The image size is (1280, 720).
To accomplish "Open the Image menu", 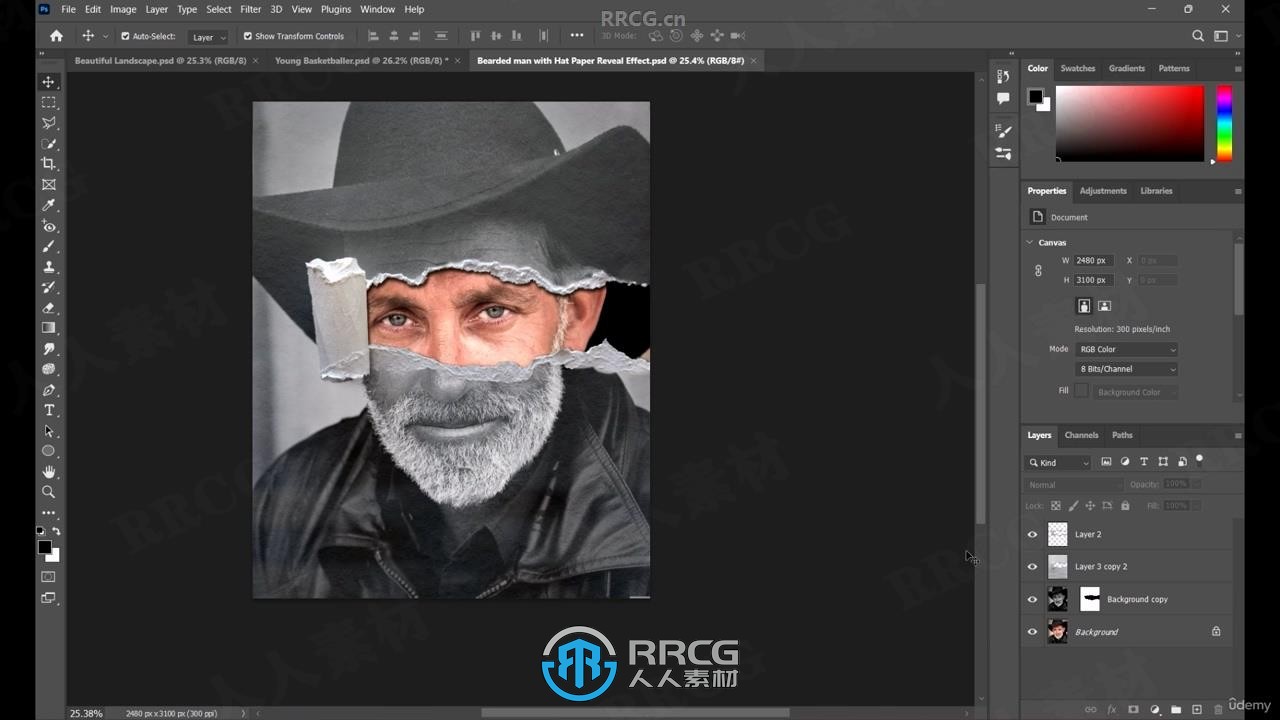I will tap(123, 9).
